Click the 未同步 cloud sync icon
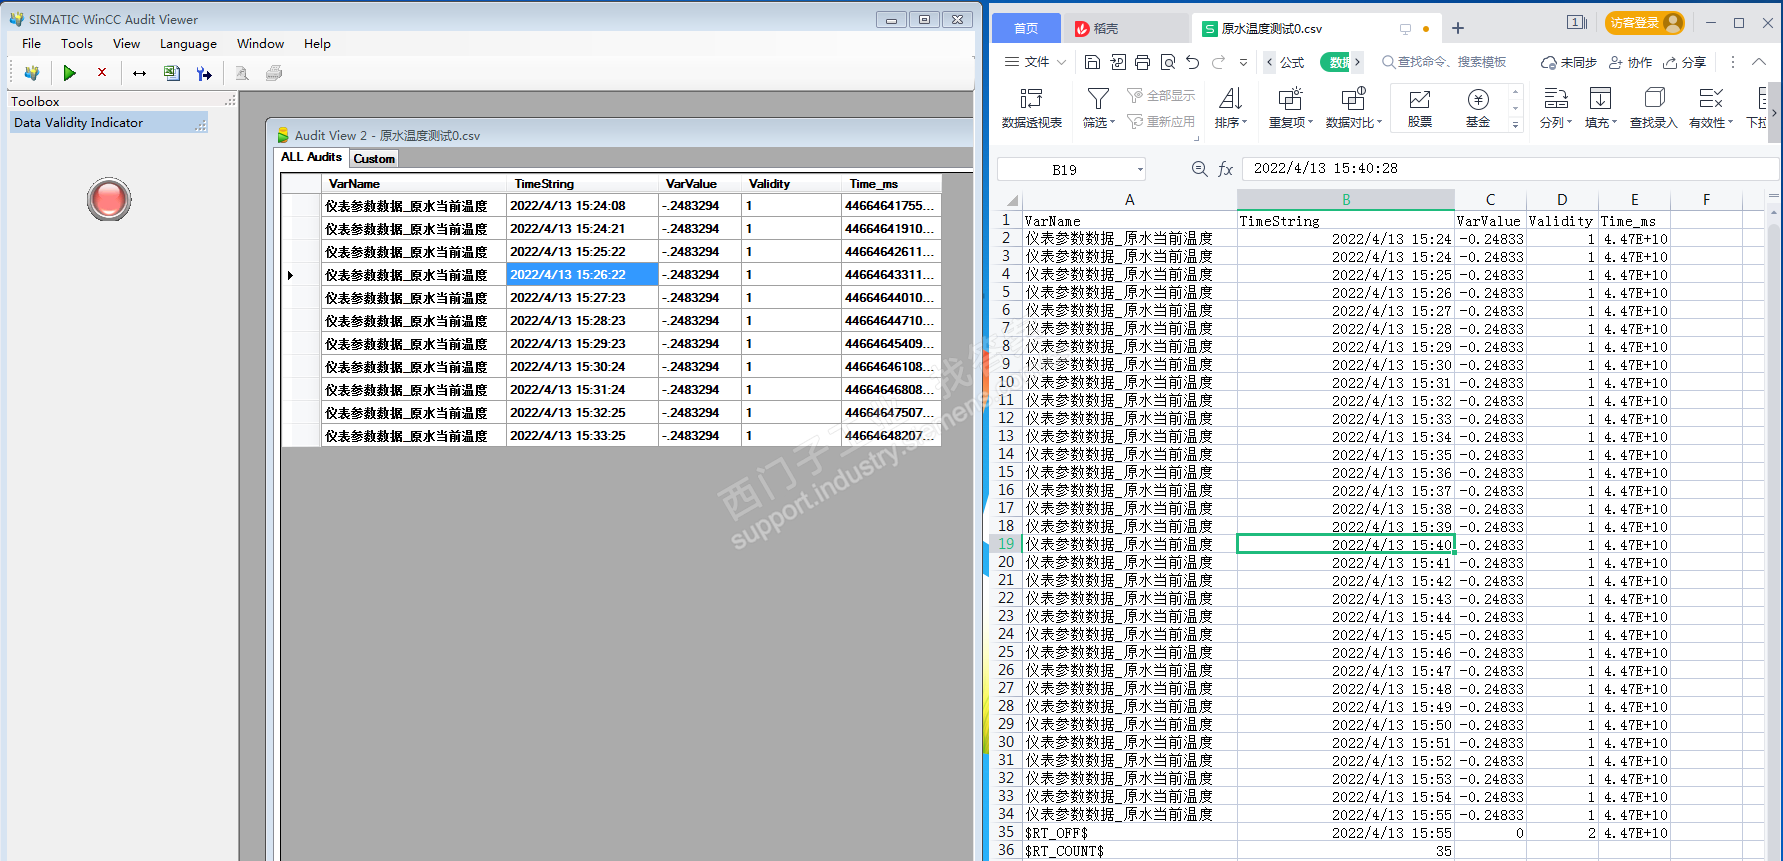This screenshot has height=861, width=1783. pos(1569,62)
